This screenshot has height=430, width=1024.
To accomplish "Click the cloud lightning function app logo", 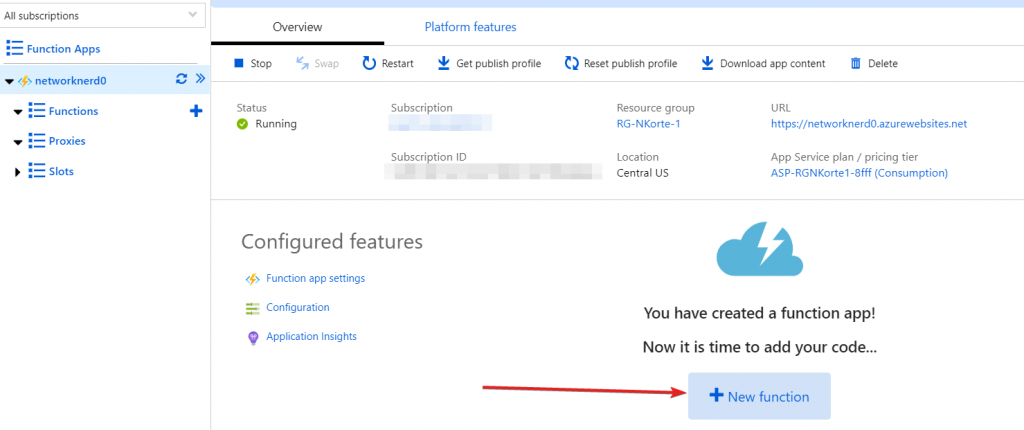I will click(x=760, y=249).
